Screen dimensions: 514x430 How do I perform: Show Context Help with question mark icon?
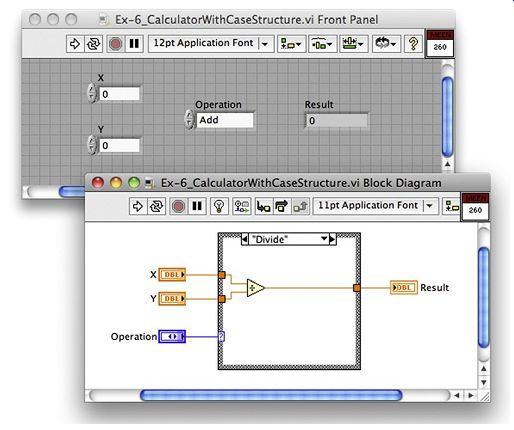coord(413,44)
